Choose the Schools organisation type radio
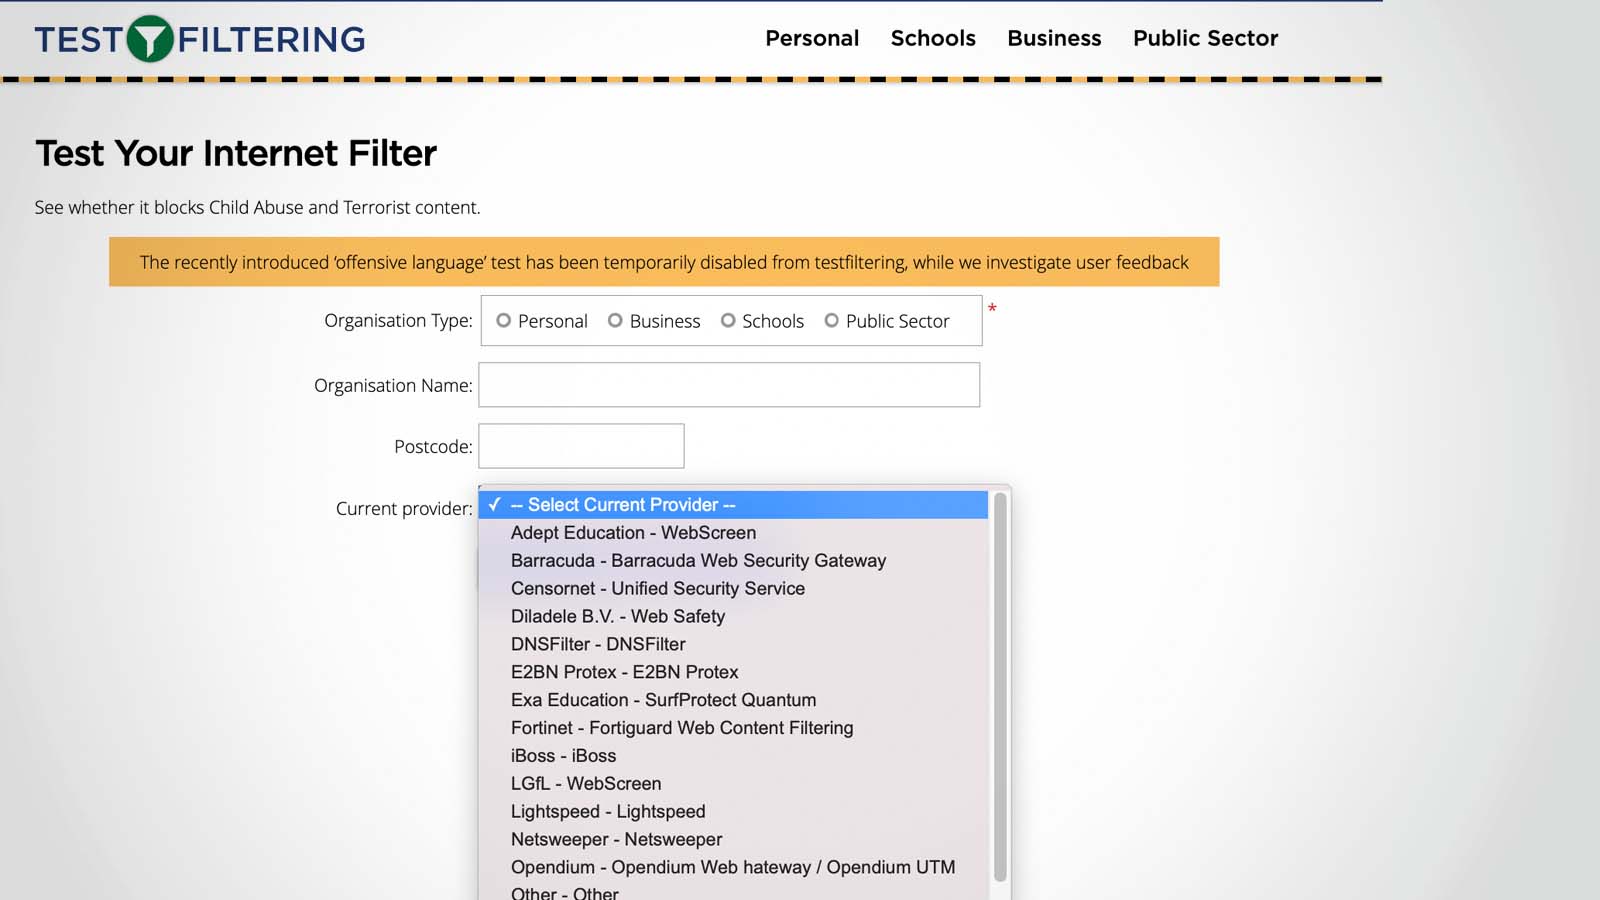This screenshot has width=1600, height=900. (728, 321)
